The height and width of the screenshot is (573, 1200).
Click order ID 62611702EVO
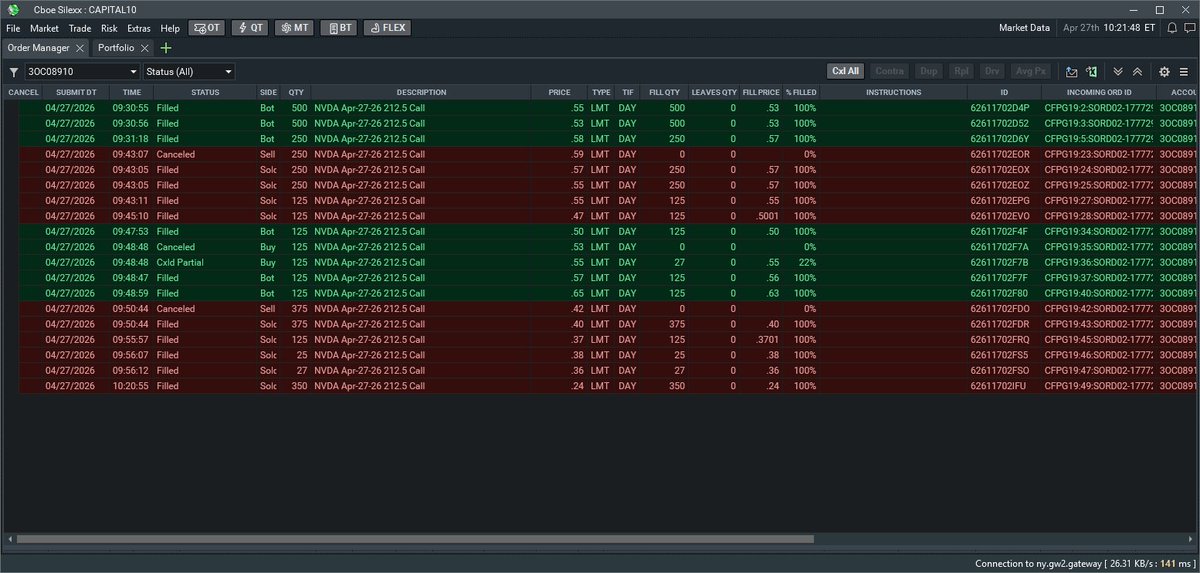coord(1000,216)
